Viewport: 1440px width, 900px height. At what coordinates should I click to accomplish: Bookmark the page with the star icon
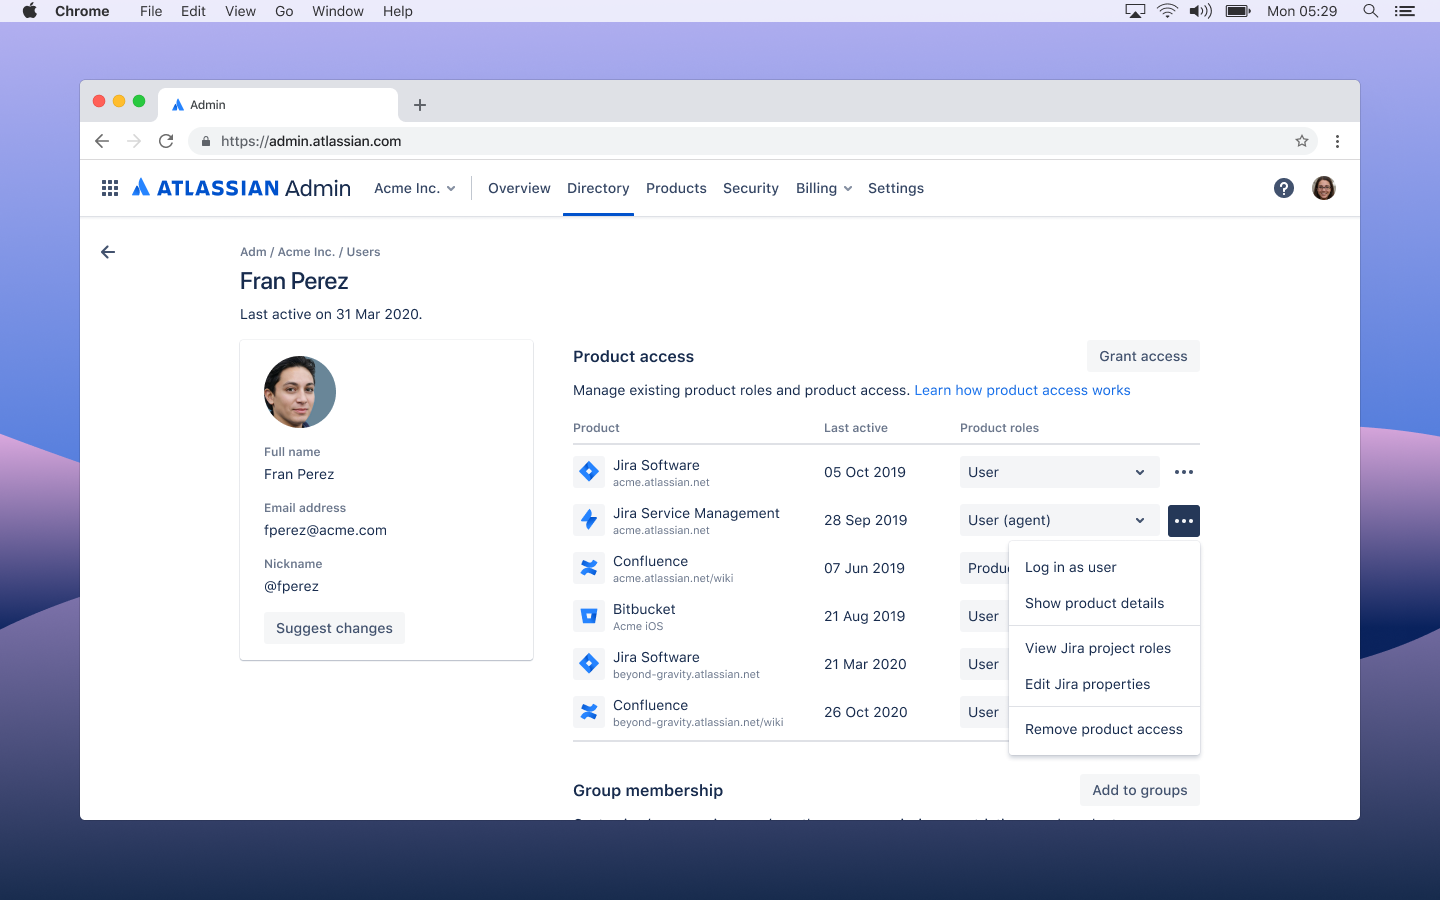tap(1302, 141)
